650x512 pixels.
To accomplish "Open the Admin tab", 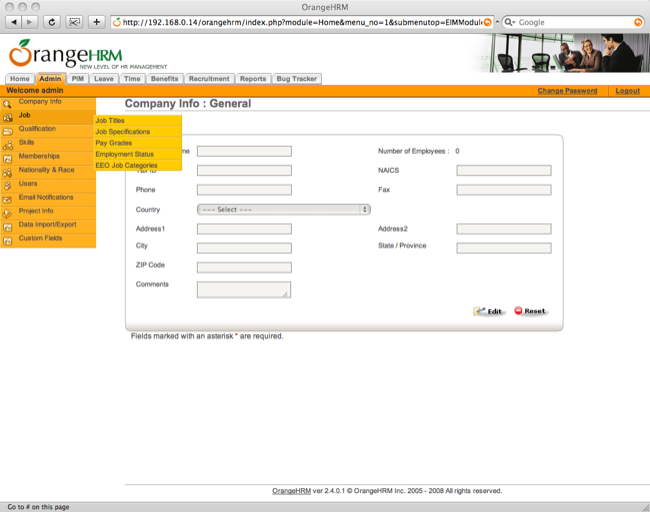I will click(50, 79).
